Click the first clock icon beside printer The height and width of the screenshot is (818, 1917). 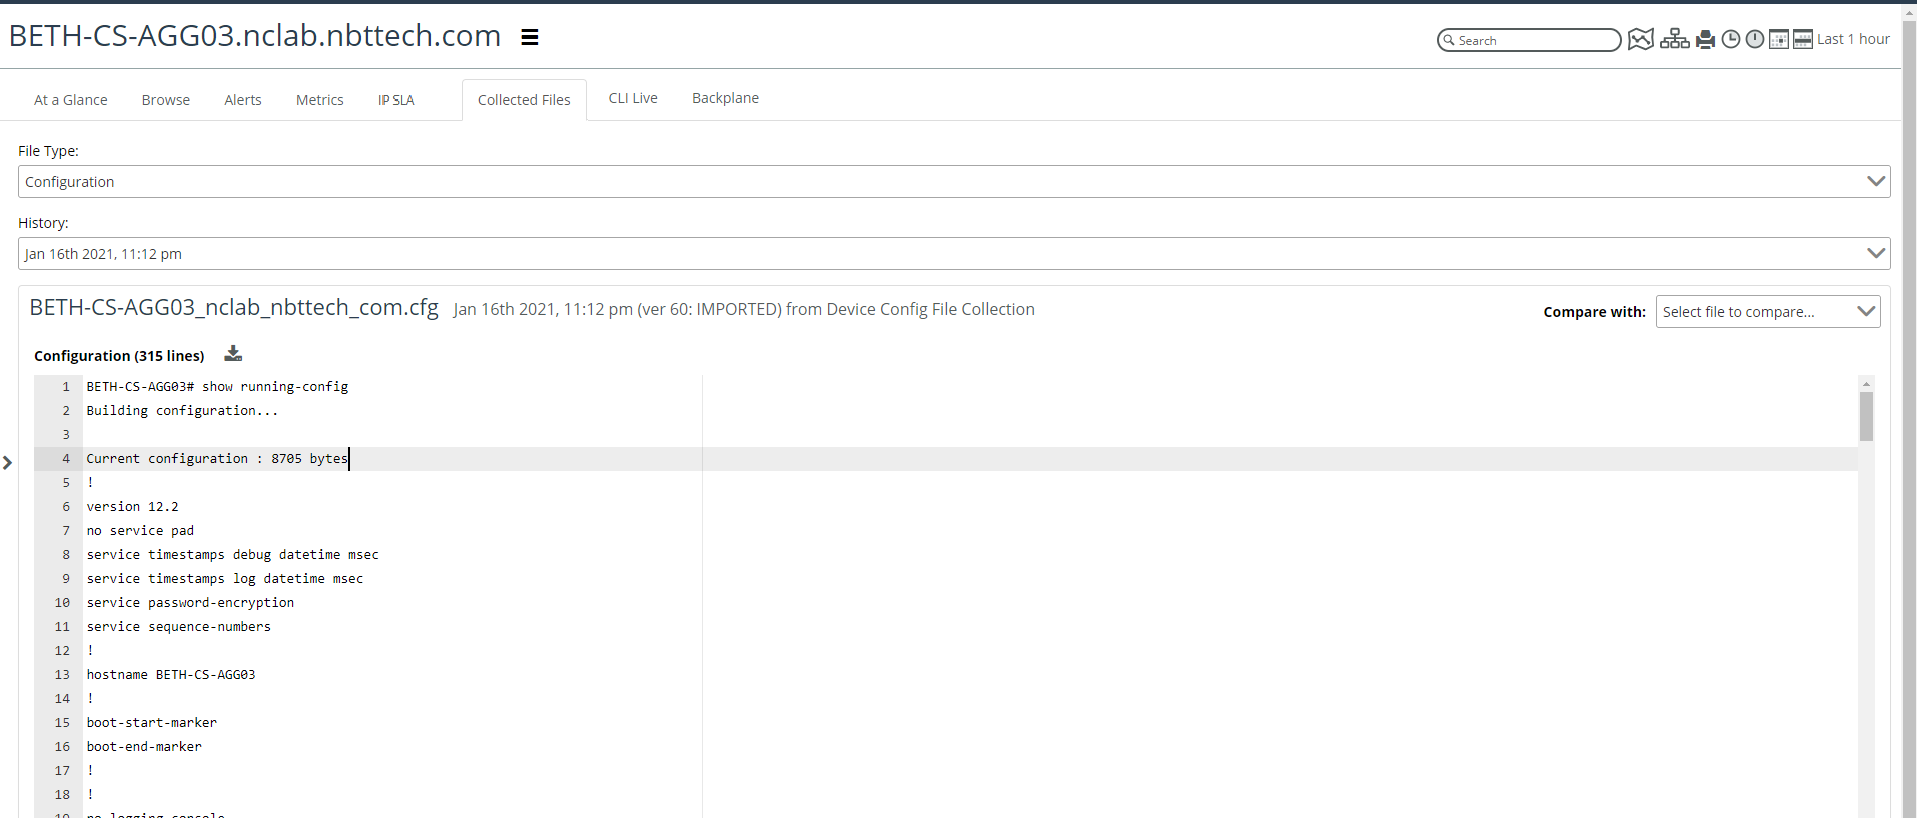(1731, 39)
